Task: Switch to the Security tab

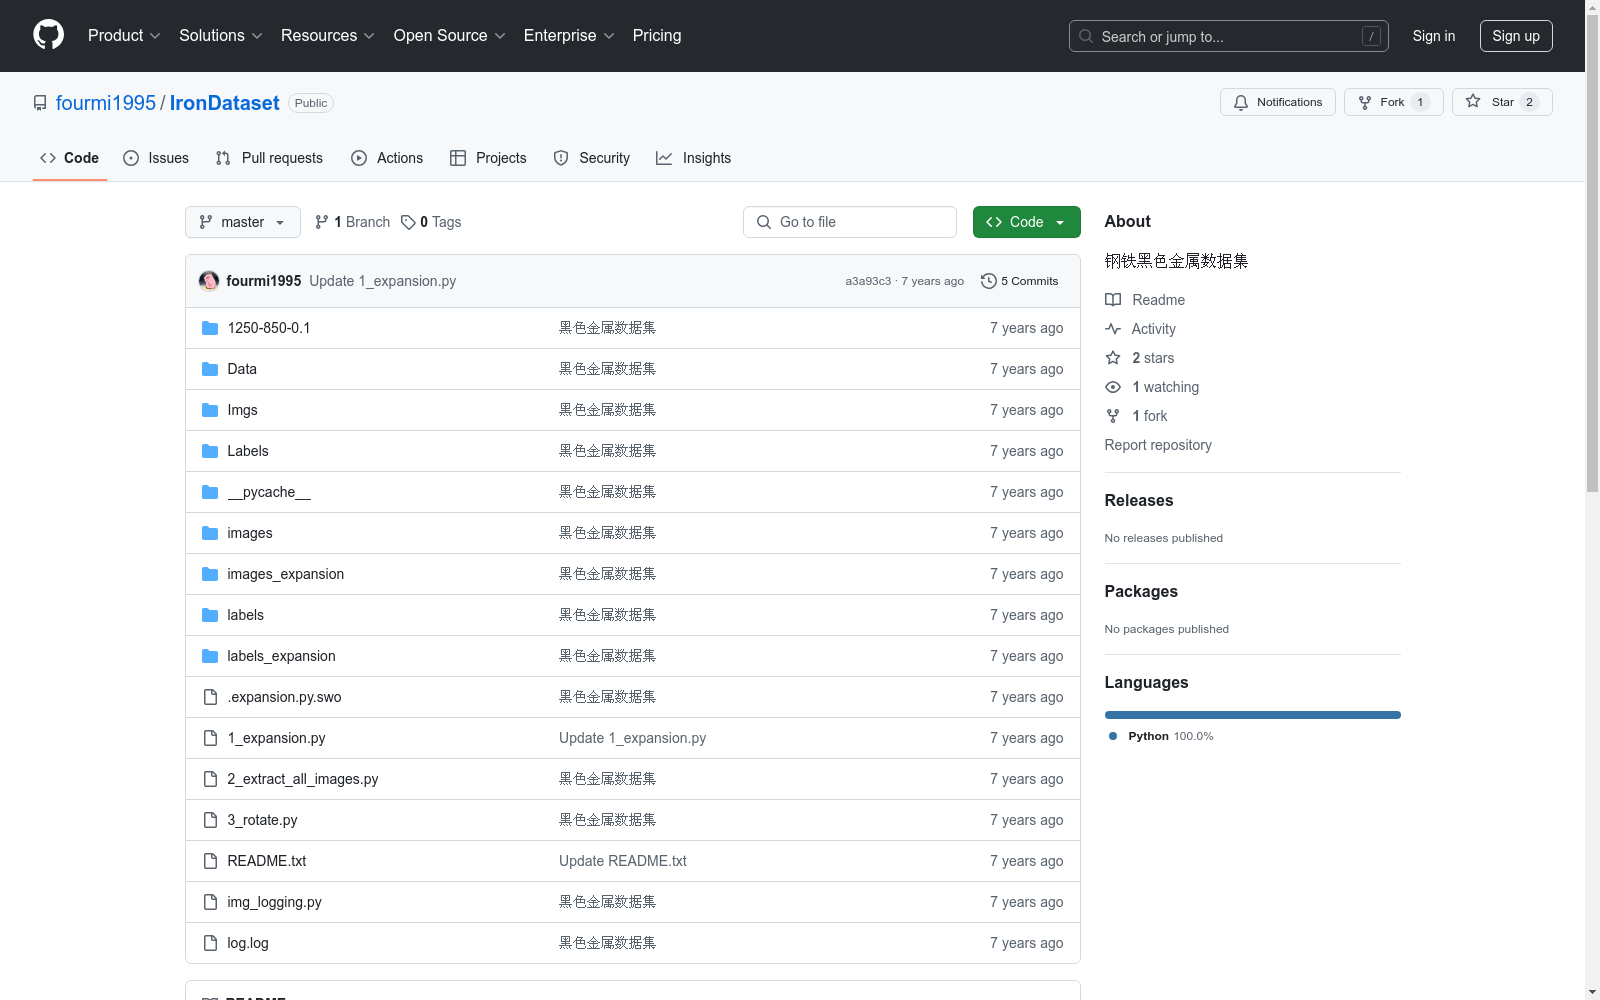Action: click(592, 158)
